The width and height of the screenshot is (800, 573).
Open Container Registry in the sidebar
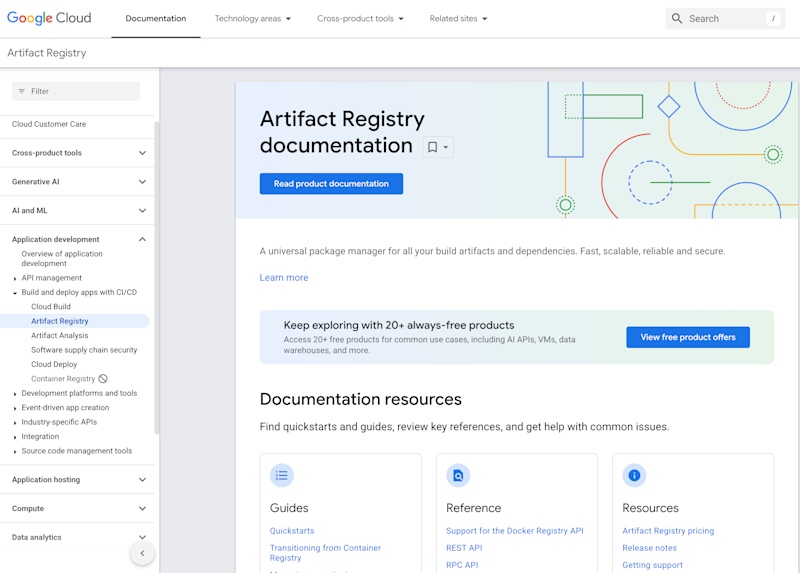(63, 379)
